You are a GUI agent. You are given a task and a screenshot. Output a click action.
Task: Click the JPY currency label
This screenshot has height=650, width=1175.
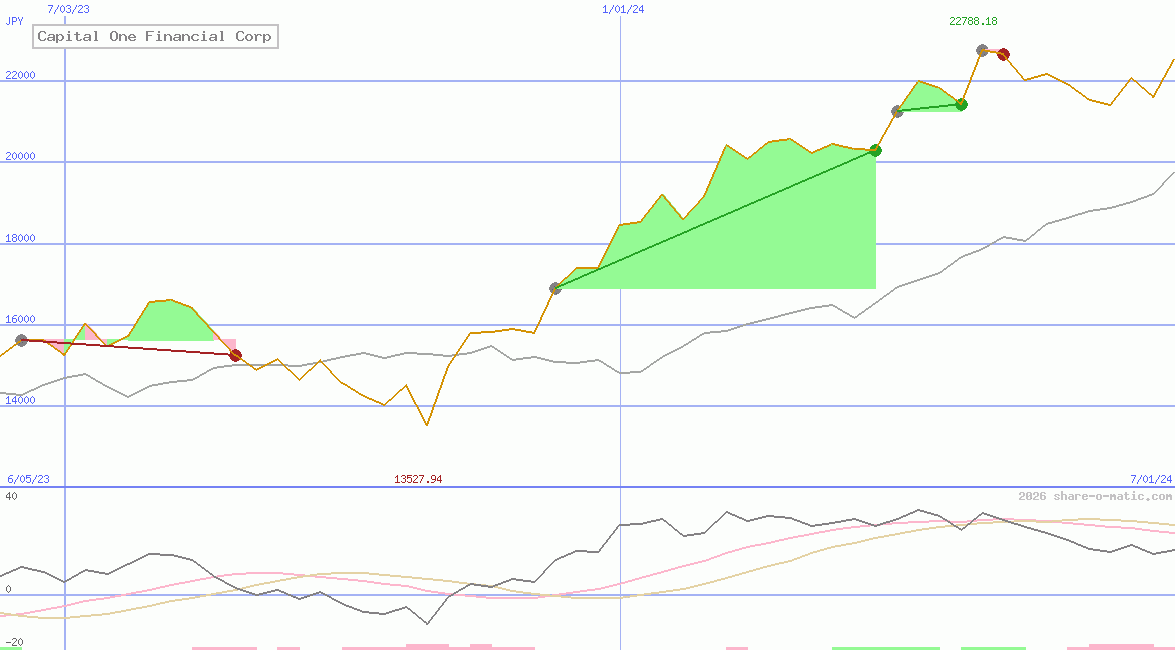(x=14, y=21)
